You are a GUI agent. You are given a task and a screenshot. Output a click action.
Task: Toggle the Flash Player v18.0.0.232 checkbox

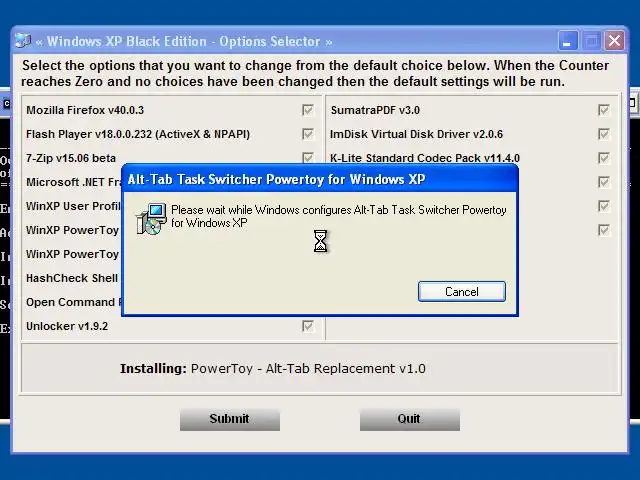pyautogui.click(x=308, y=134)
